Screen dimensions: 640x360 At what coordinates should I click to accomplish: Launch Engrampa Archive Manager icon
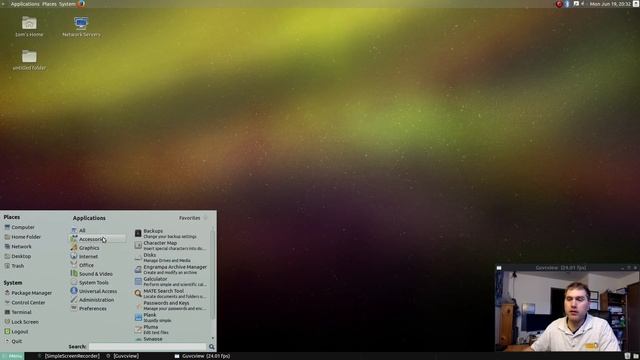pyautogui.click(x=138, y=269)
